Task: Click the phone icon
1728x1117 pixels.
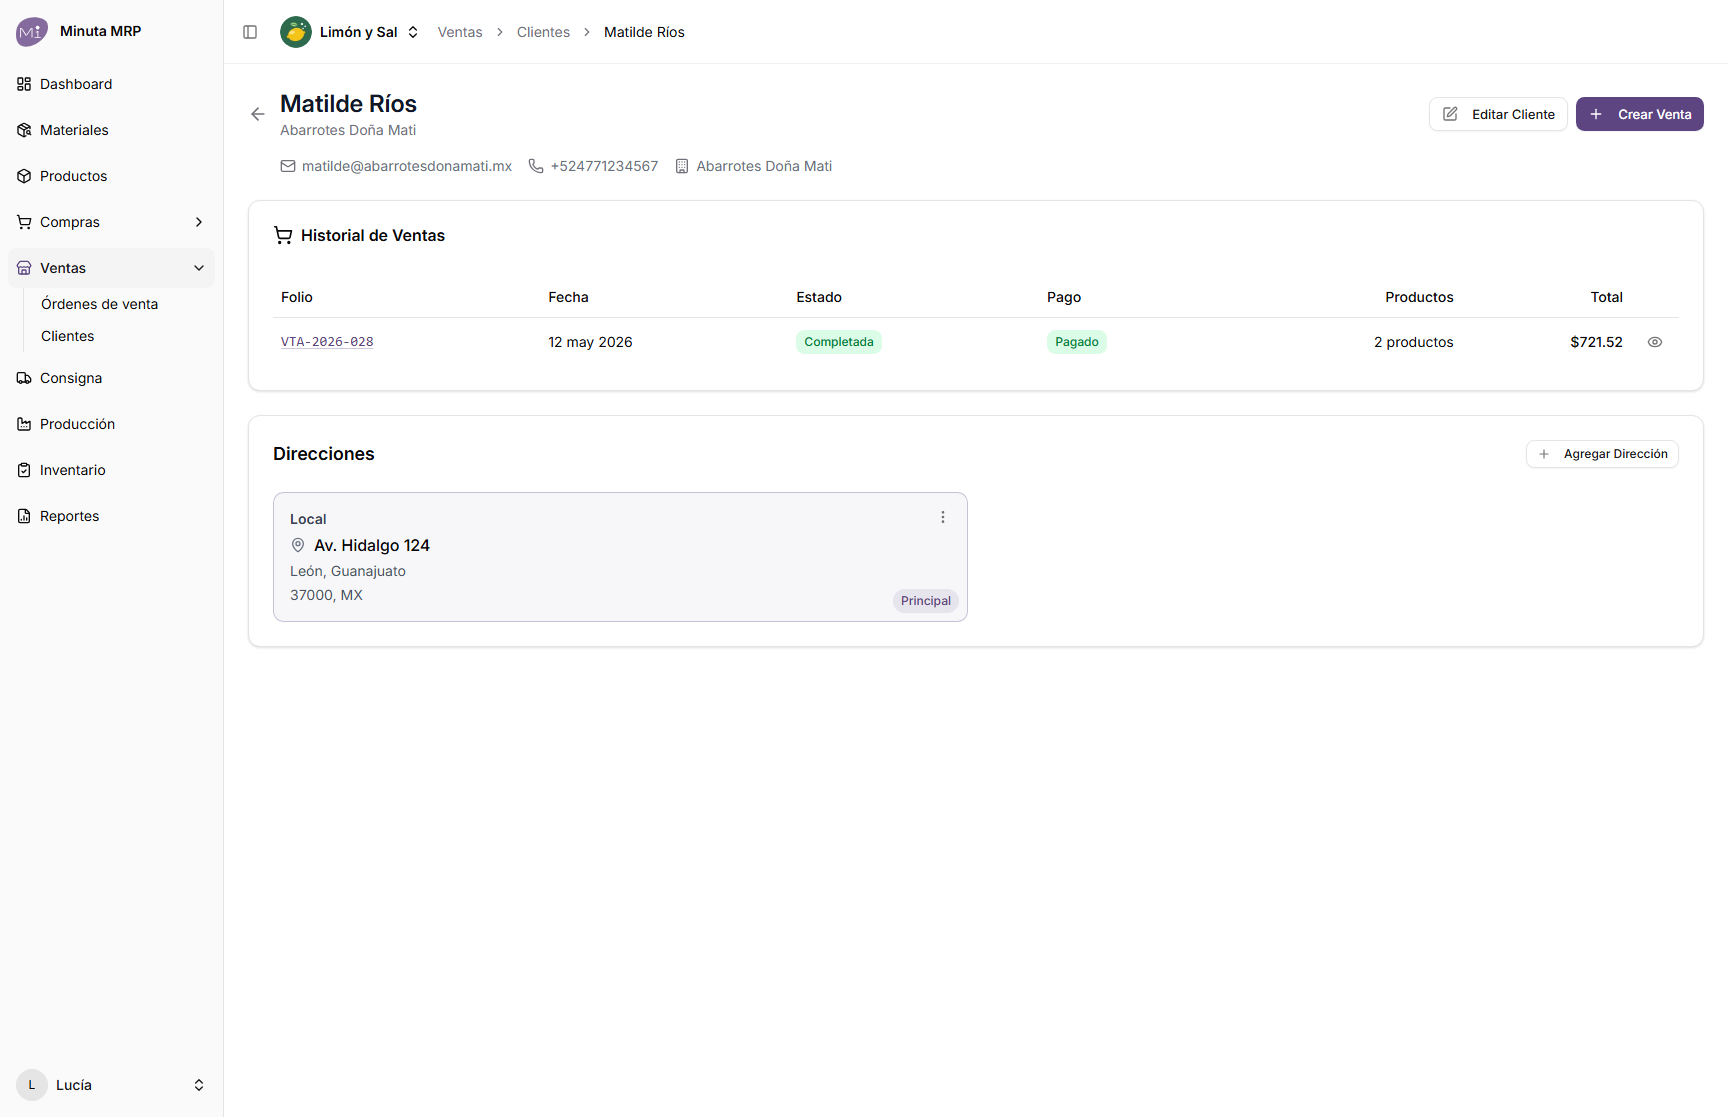Action: (x=536, y=166)
